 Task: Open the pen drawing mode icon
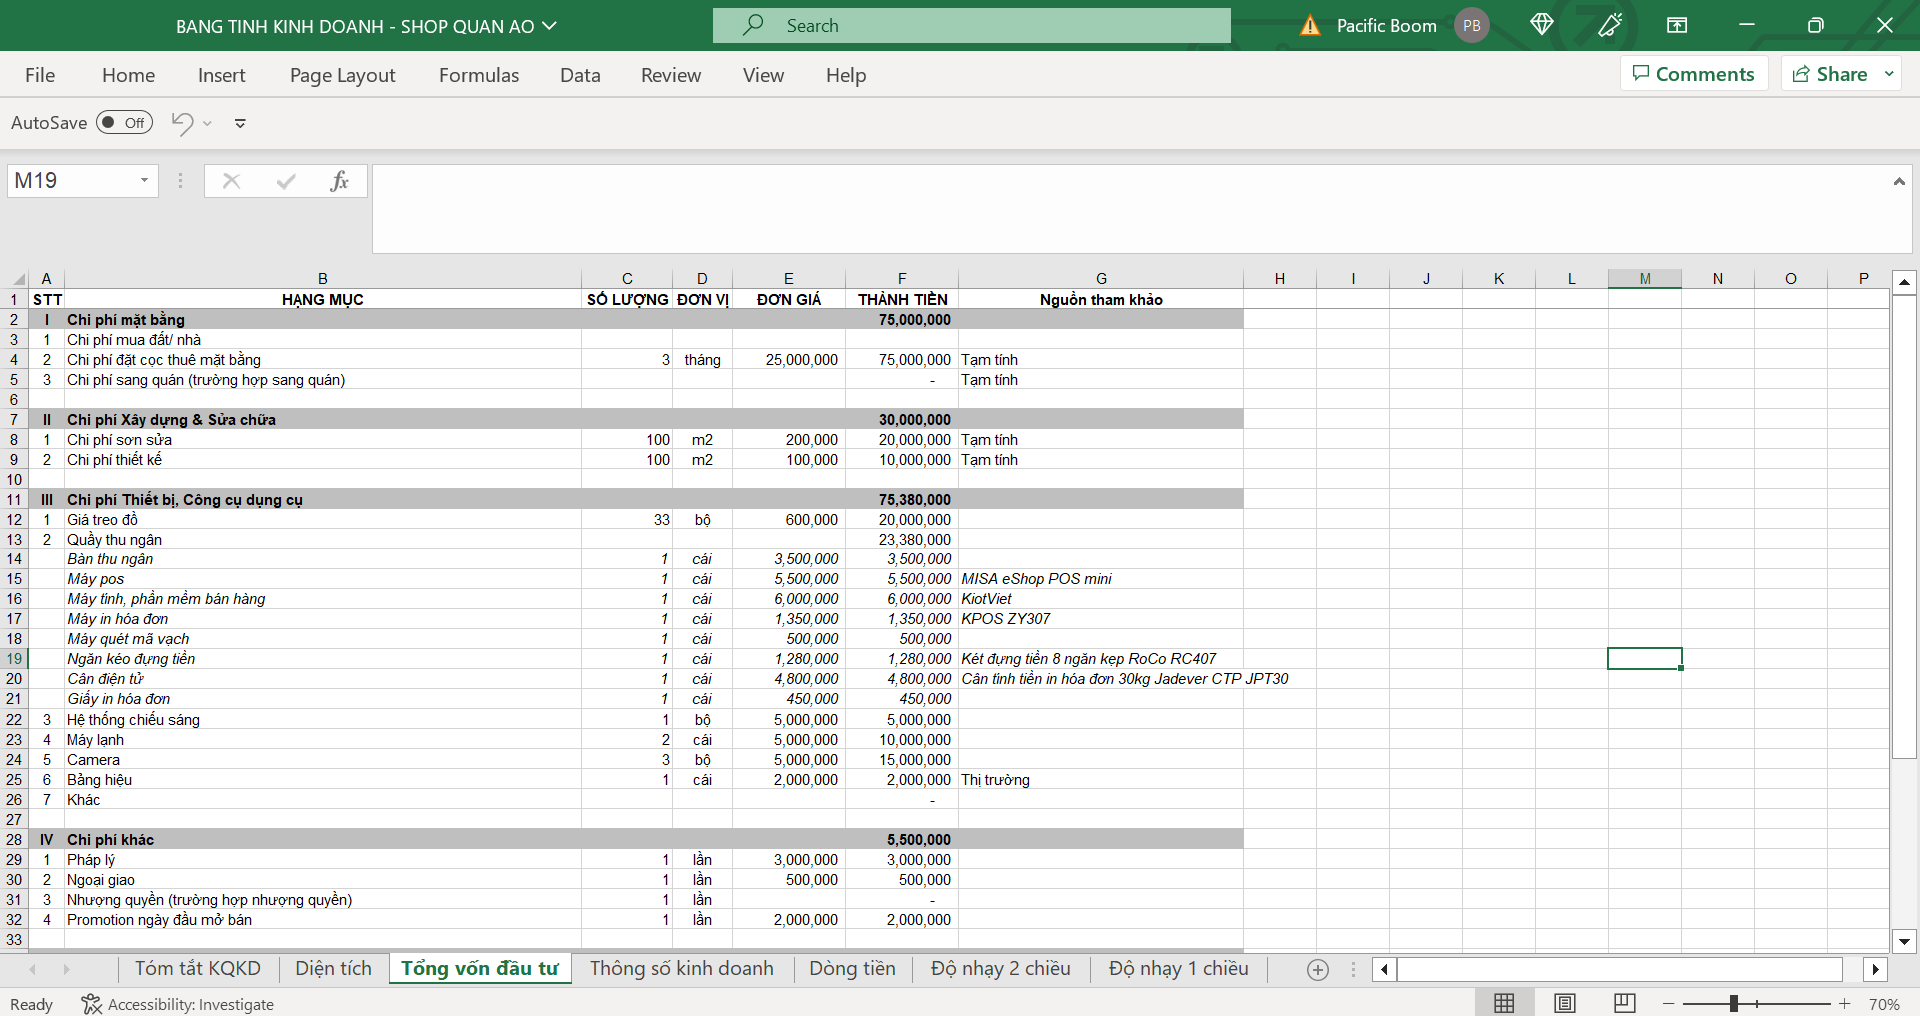coord(1610,25)
